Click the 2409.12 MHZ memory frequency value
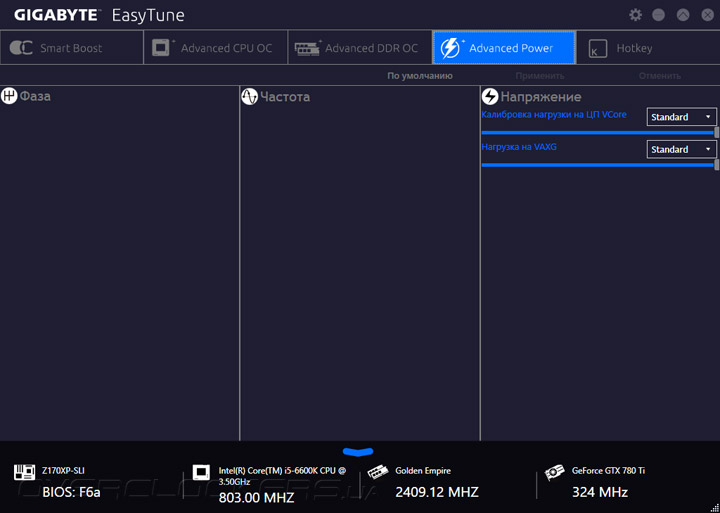The height and width of the screenshot is (513, 720). (437, 492)
